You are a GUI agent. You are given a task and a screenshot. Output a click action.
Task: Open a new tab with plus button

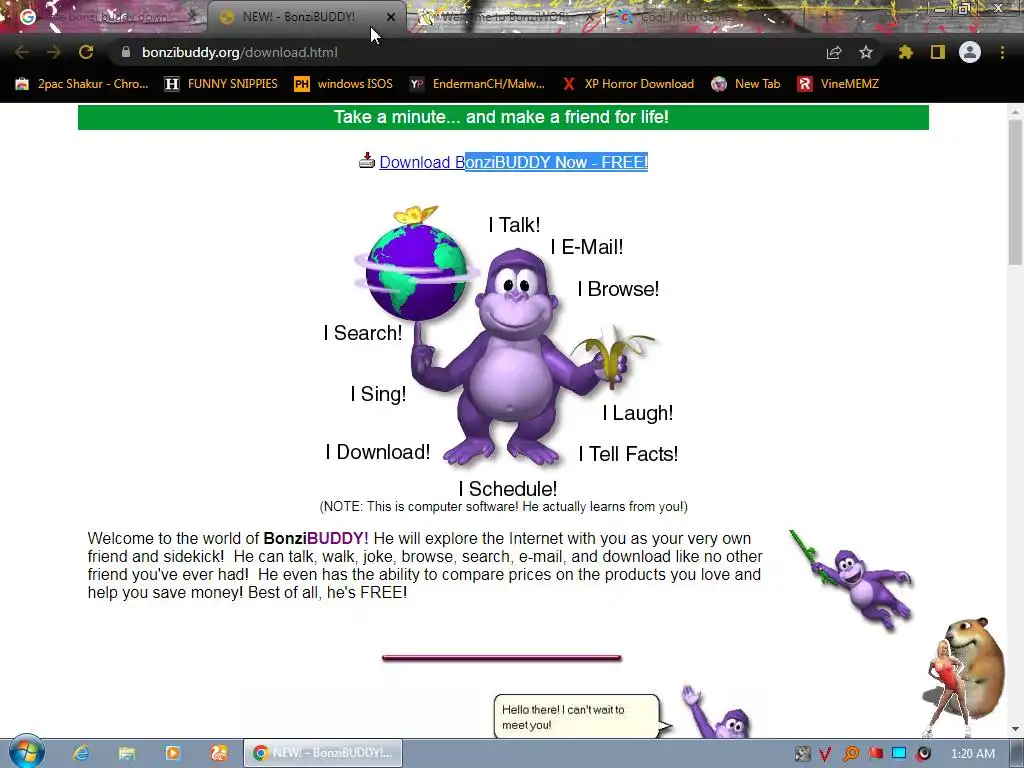tap(826, 16)
